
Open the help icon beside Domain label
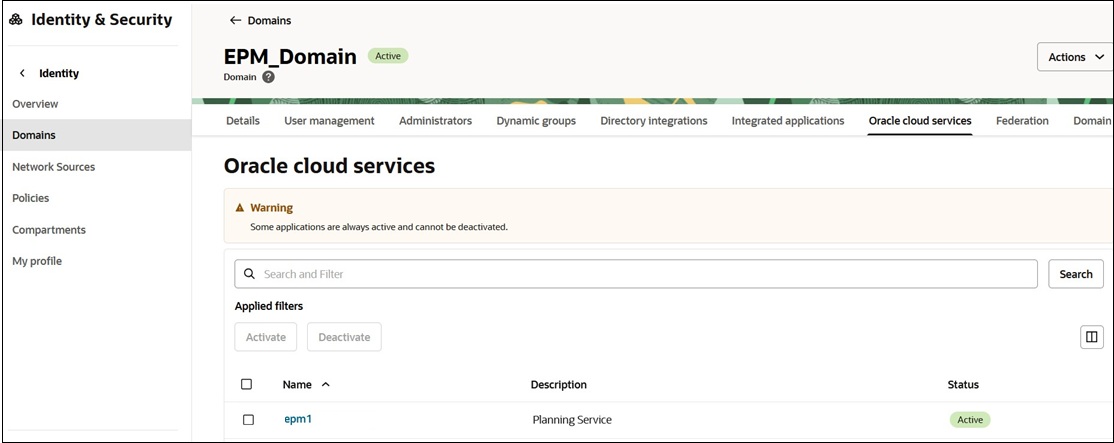pyautogui.click(x=268, y=77)
